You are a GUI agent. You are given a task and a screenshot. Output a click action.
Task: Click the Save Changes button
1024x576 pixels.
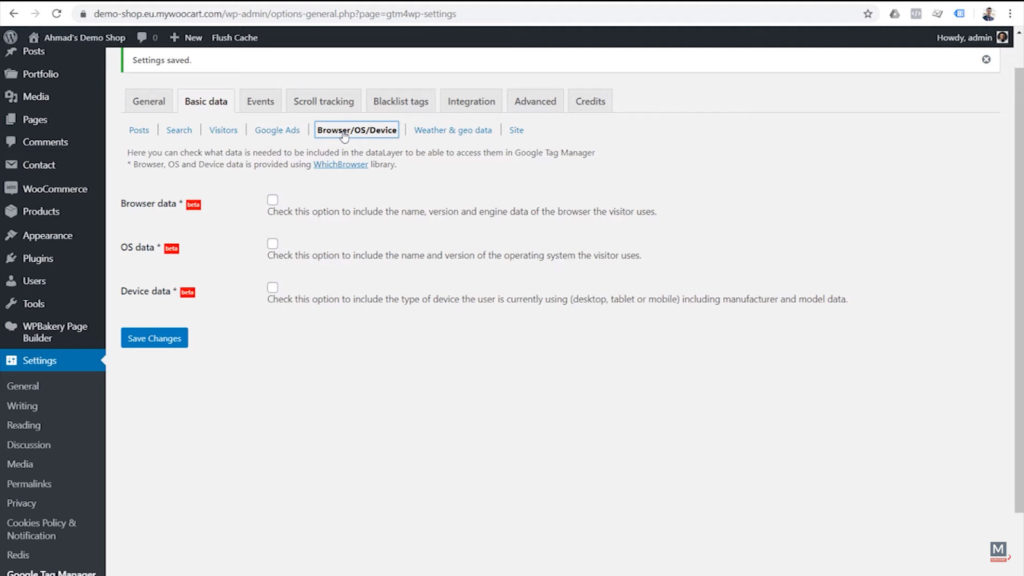click(x=153, y=338)
